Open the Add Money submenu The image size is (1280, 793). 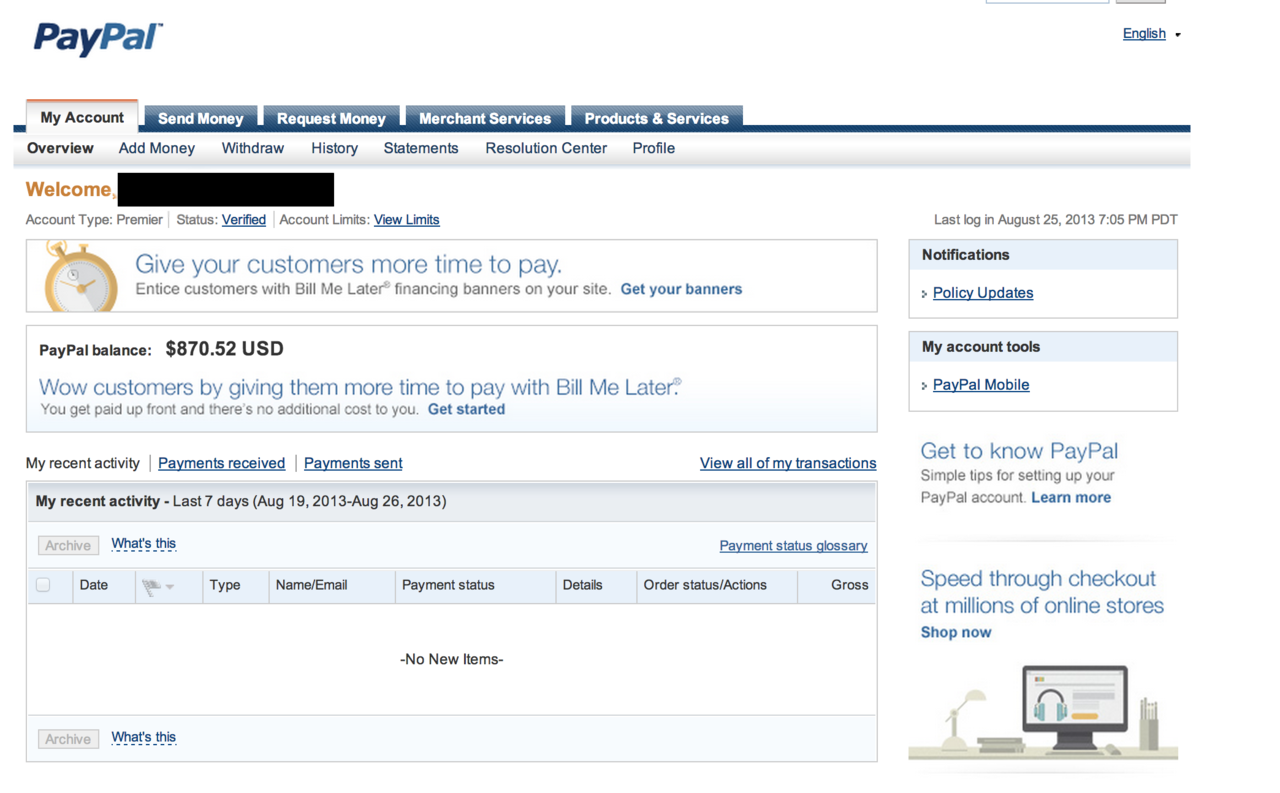157,148
